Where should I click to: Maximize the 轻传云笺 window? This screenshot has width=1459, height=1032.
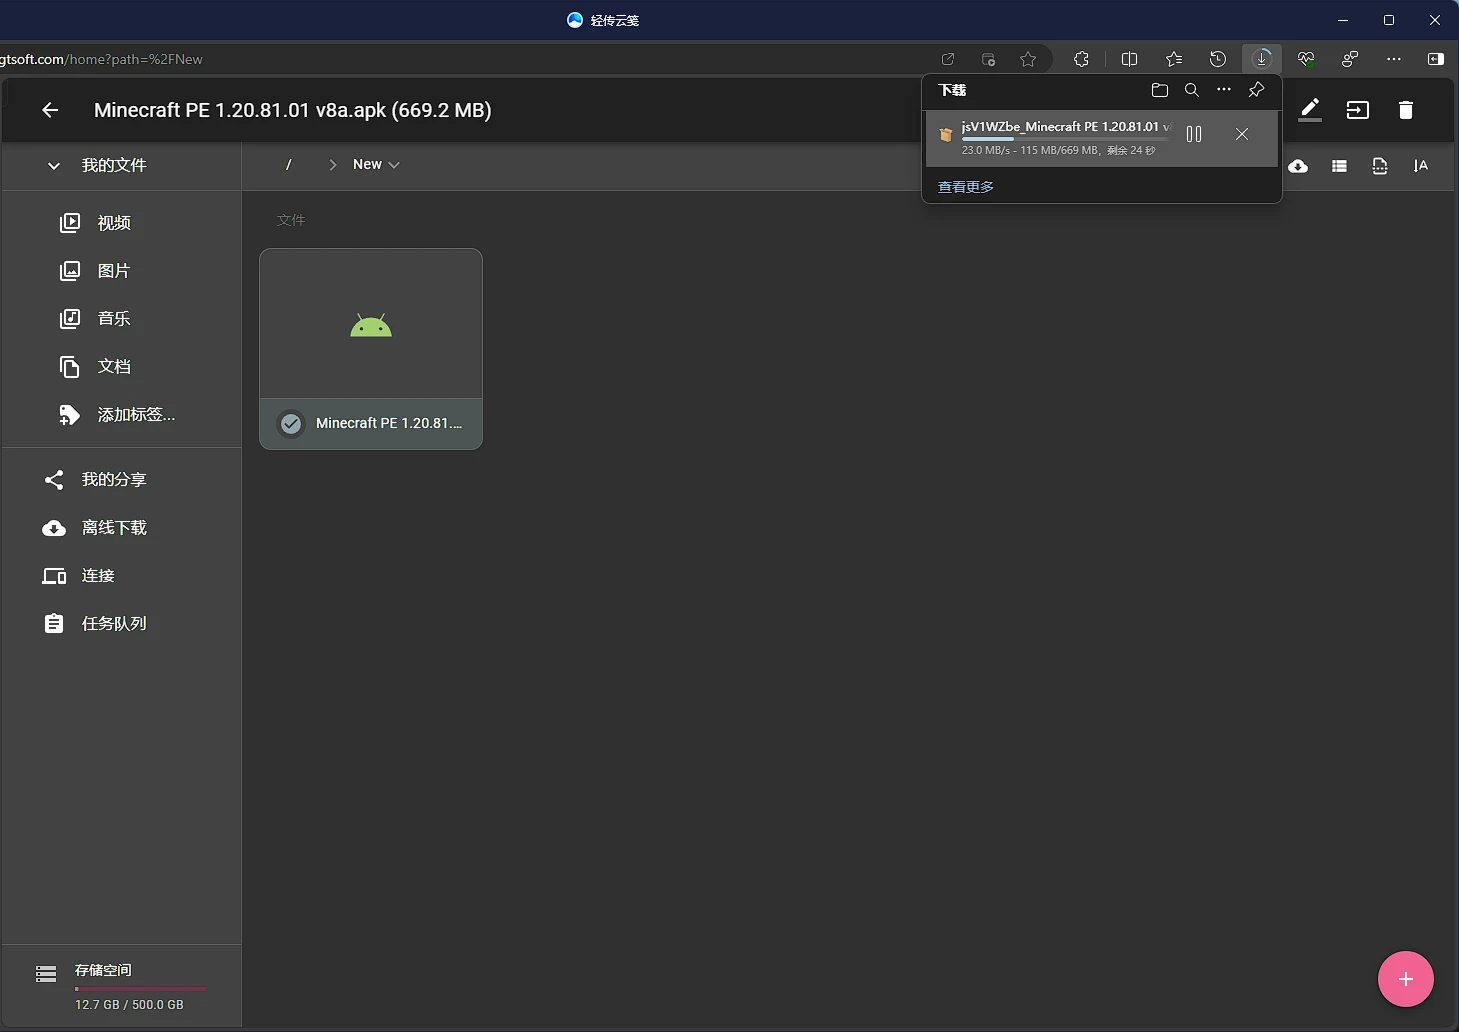pyautogui.click(x=1389, y=20)
